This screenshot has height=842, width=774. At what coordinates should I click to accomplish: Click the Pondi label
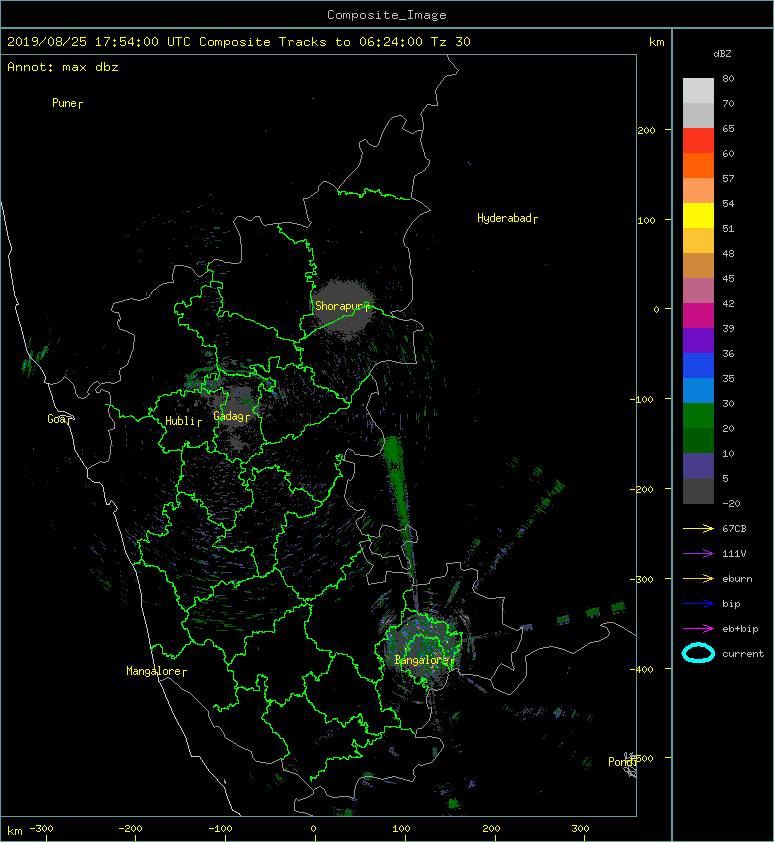[x=621, y=761]
